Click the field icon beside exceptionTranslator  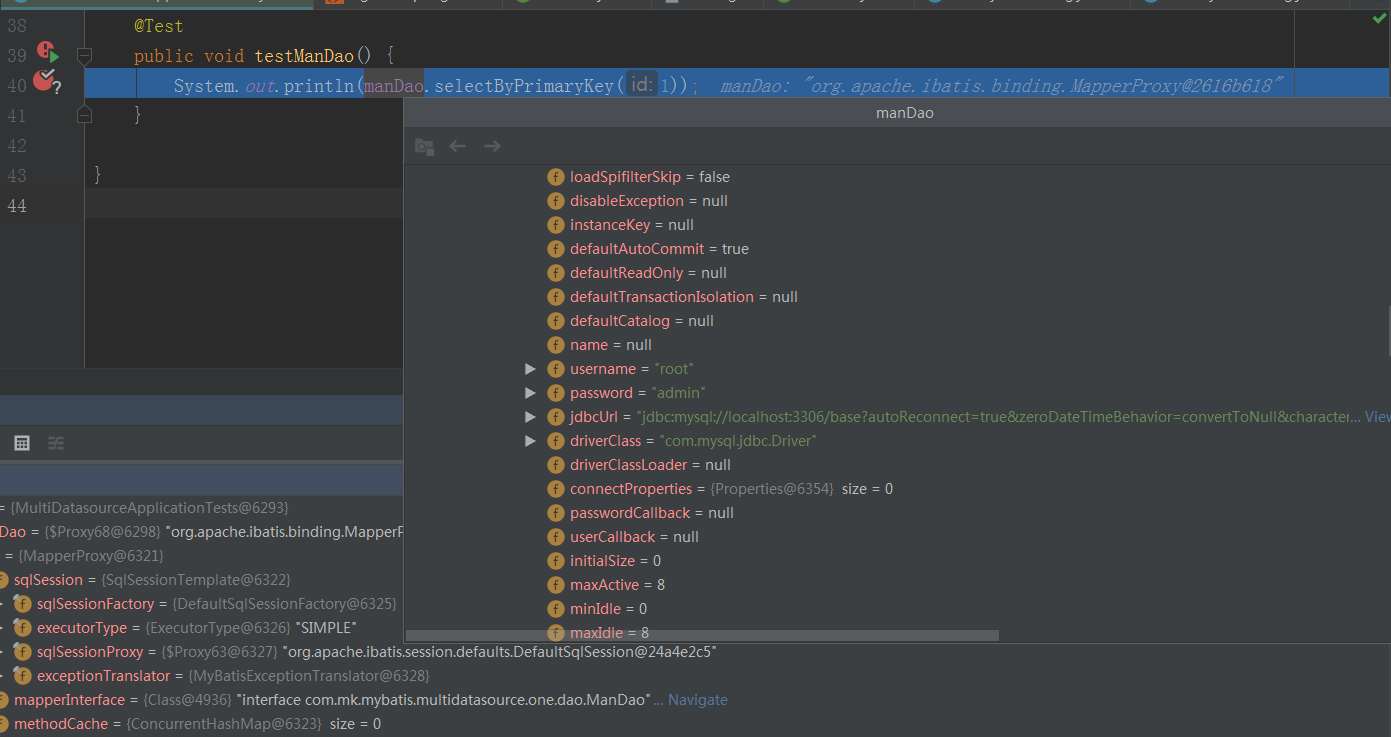coord(22,676)
